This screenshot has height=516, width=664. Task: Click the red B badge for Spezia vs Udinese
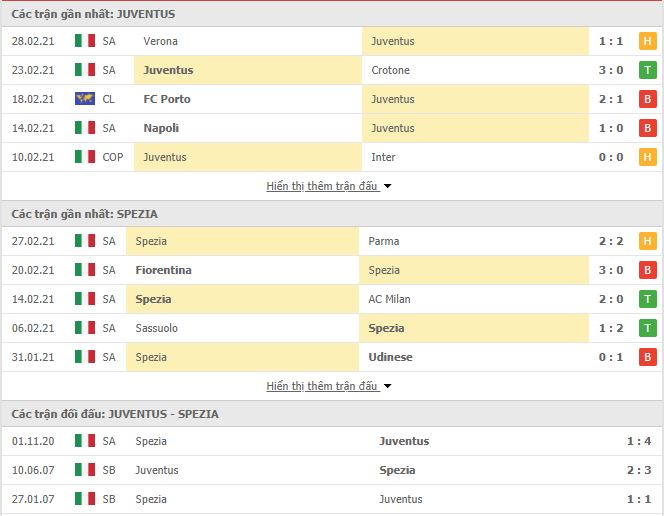tap(647, 357)
